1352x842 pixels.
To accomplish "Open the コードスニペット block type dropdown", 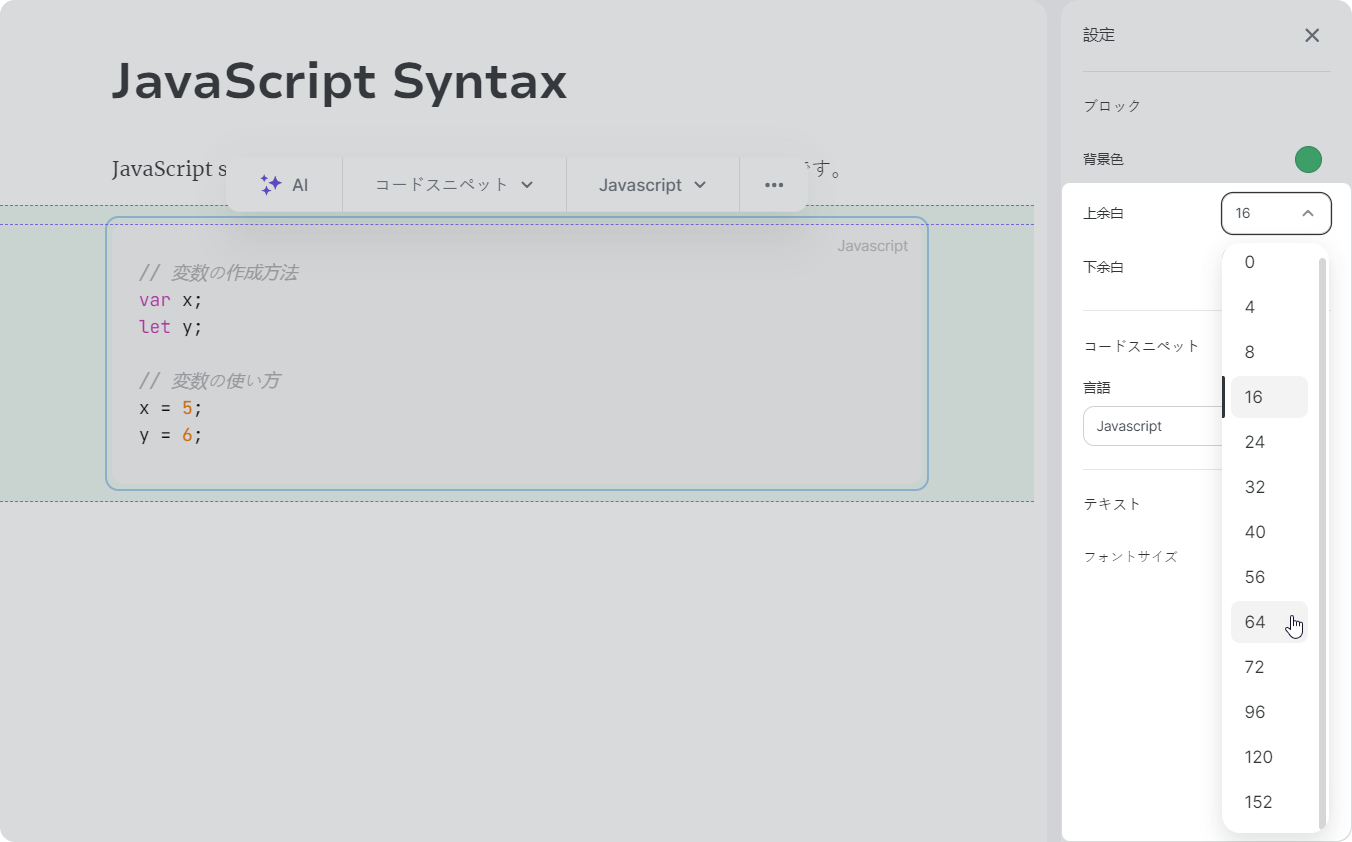I will (454, 185).
